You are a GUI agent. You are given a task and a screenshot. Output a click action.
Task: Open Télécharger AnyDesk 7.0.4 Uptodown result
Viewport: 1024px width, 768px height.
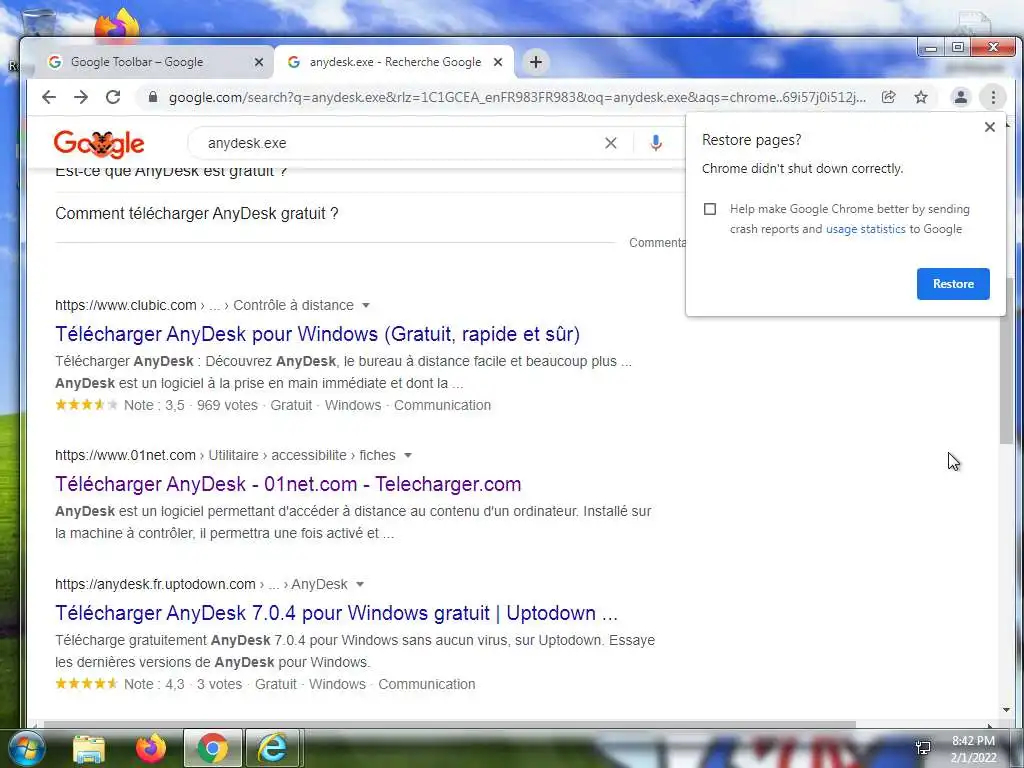pyautogui.click(x=336, y=613)
